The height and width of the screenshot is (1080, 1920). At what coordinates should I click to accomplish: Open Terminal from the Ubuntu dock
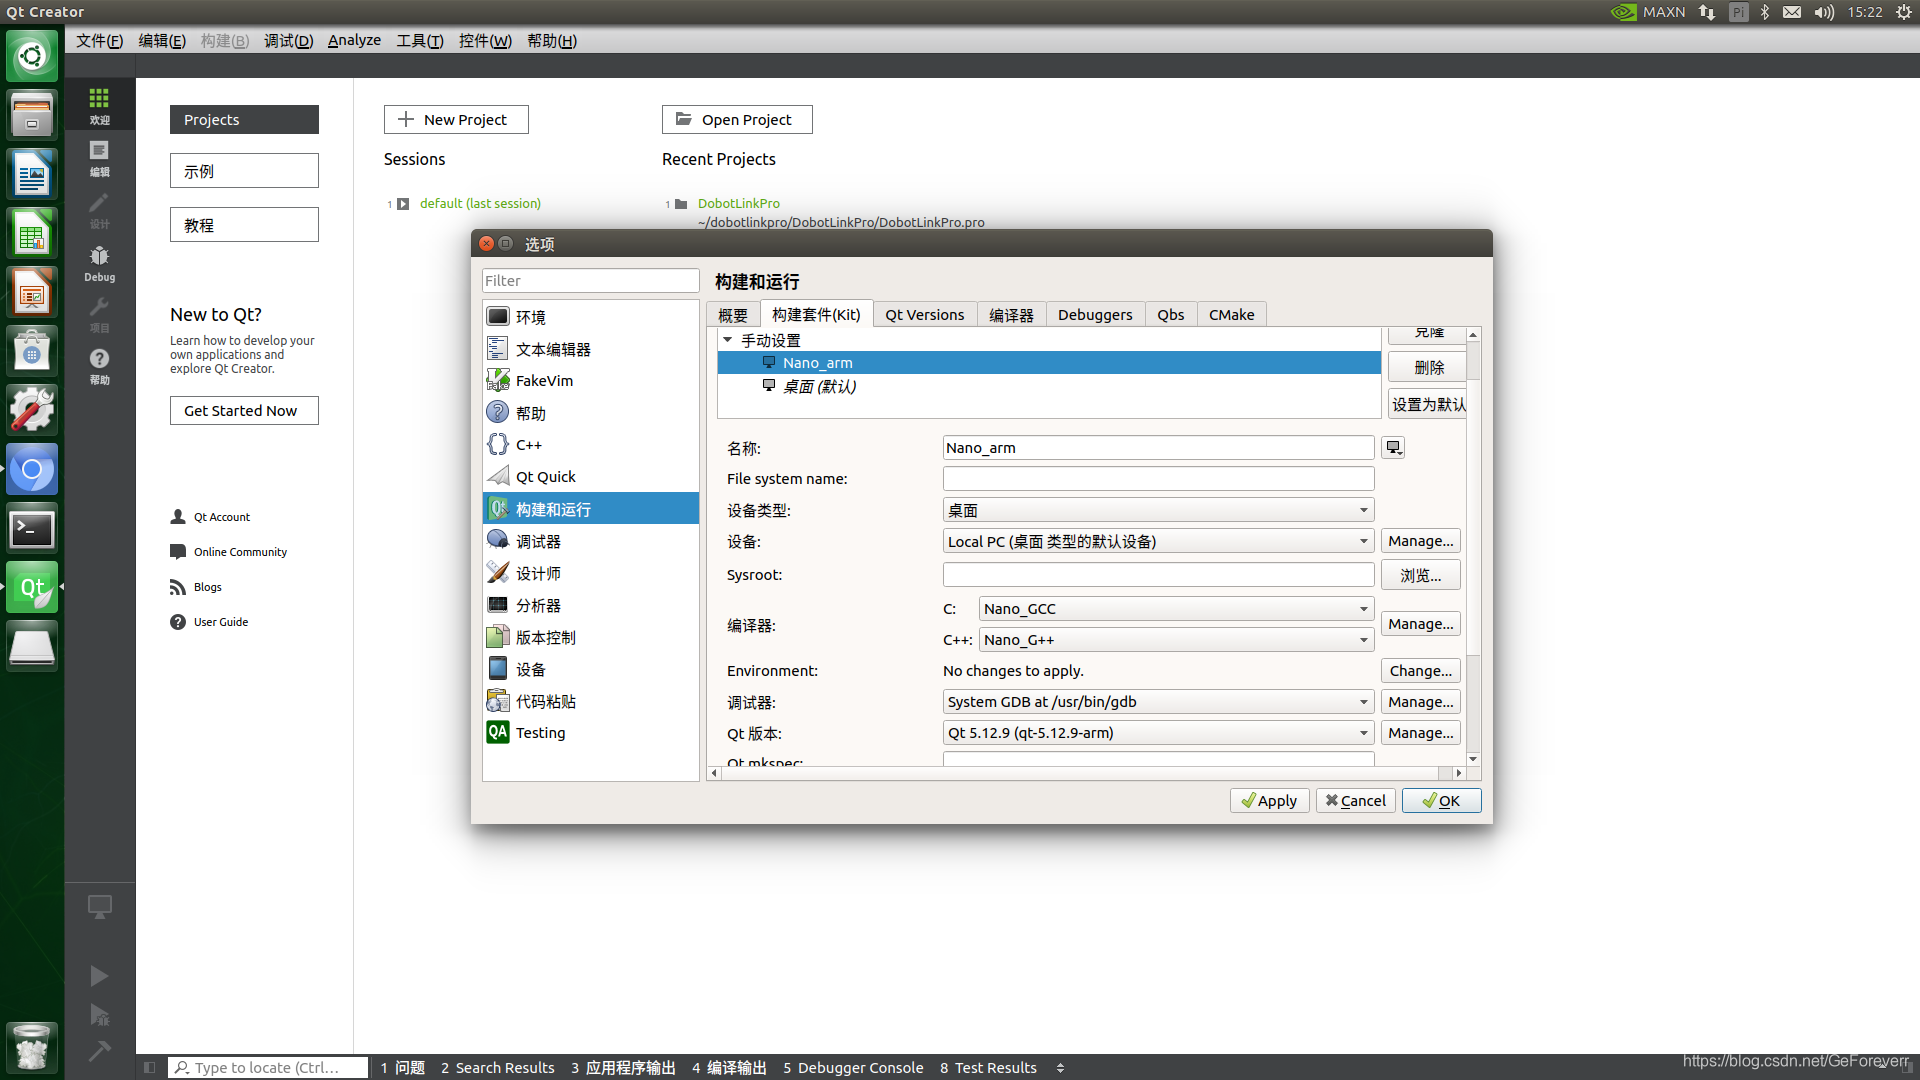pyautogui.click(x=31, y=529)
